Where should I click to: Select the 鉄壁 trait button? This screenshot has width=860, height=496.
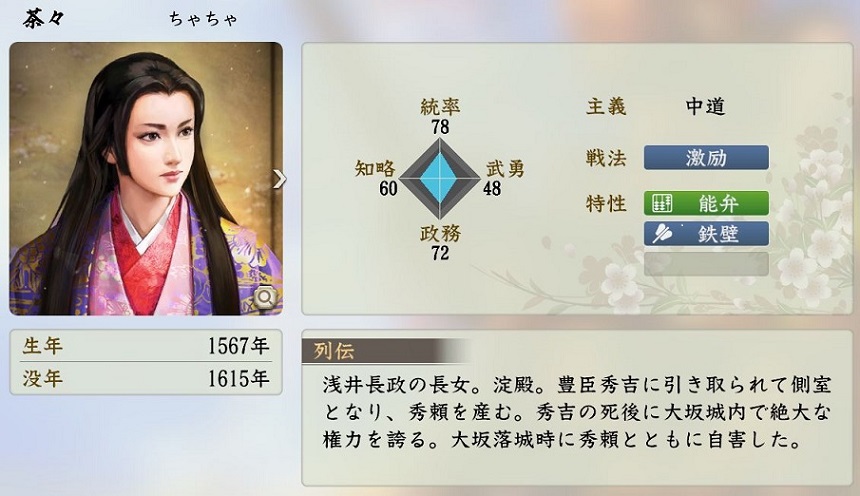[706, 234]
